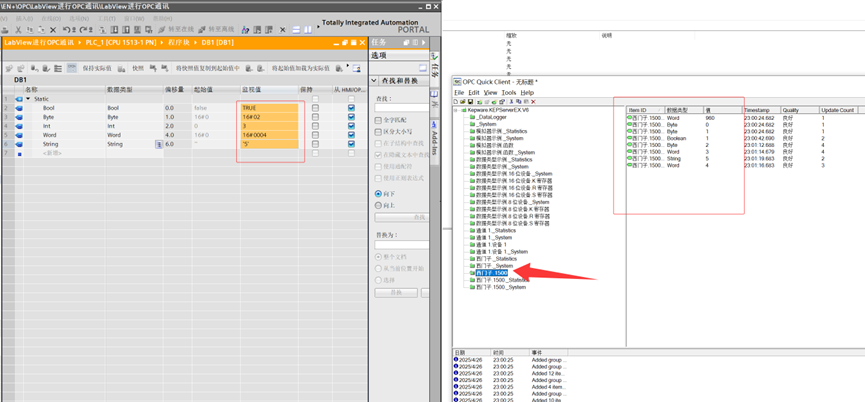Click the 转至在线 go online button
Viewport: 865px width, 402px height.
175,30
